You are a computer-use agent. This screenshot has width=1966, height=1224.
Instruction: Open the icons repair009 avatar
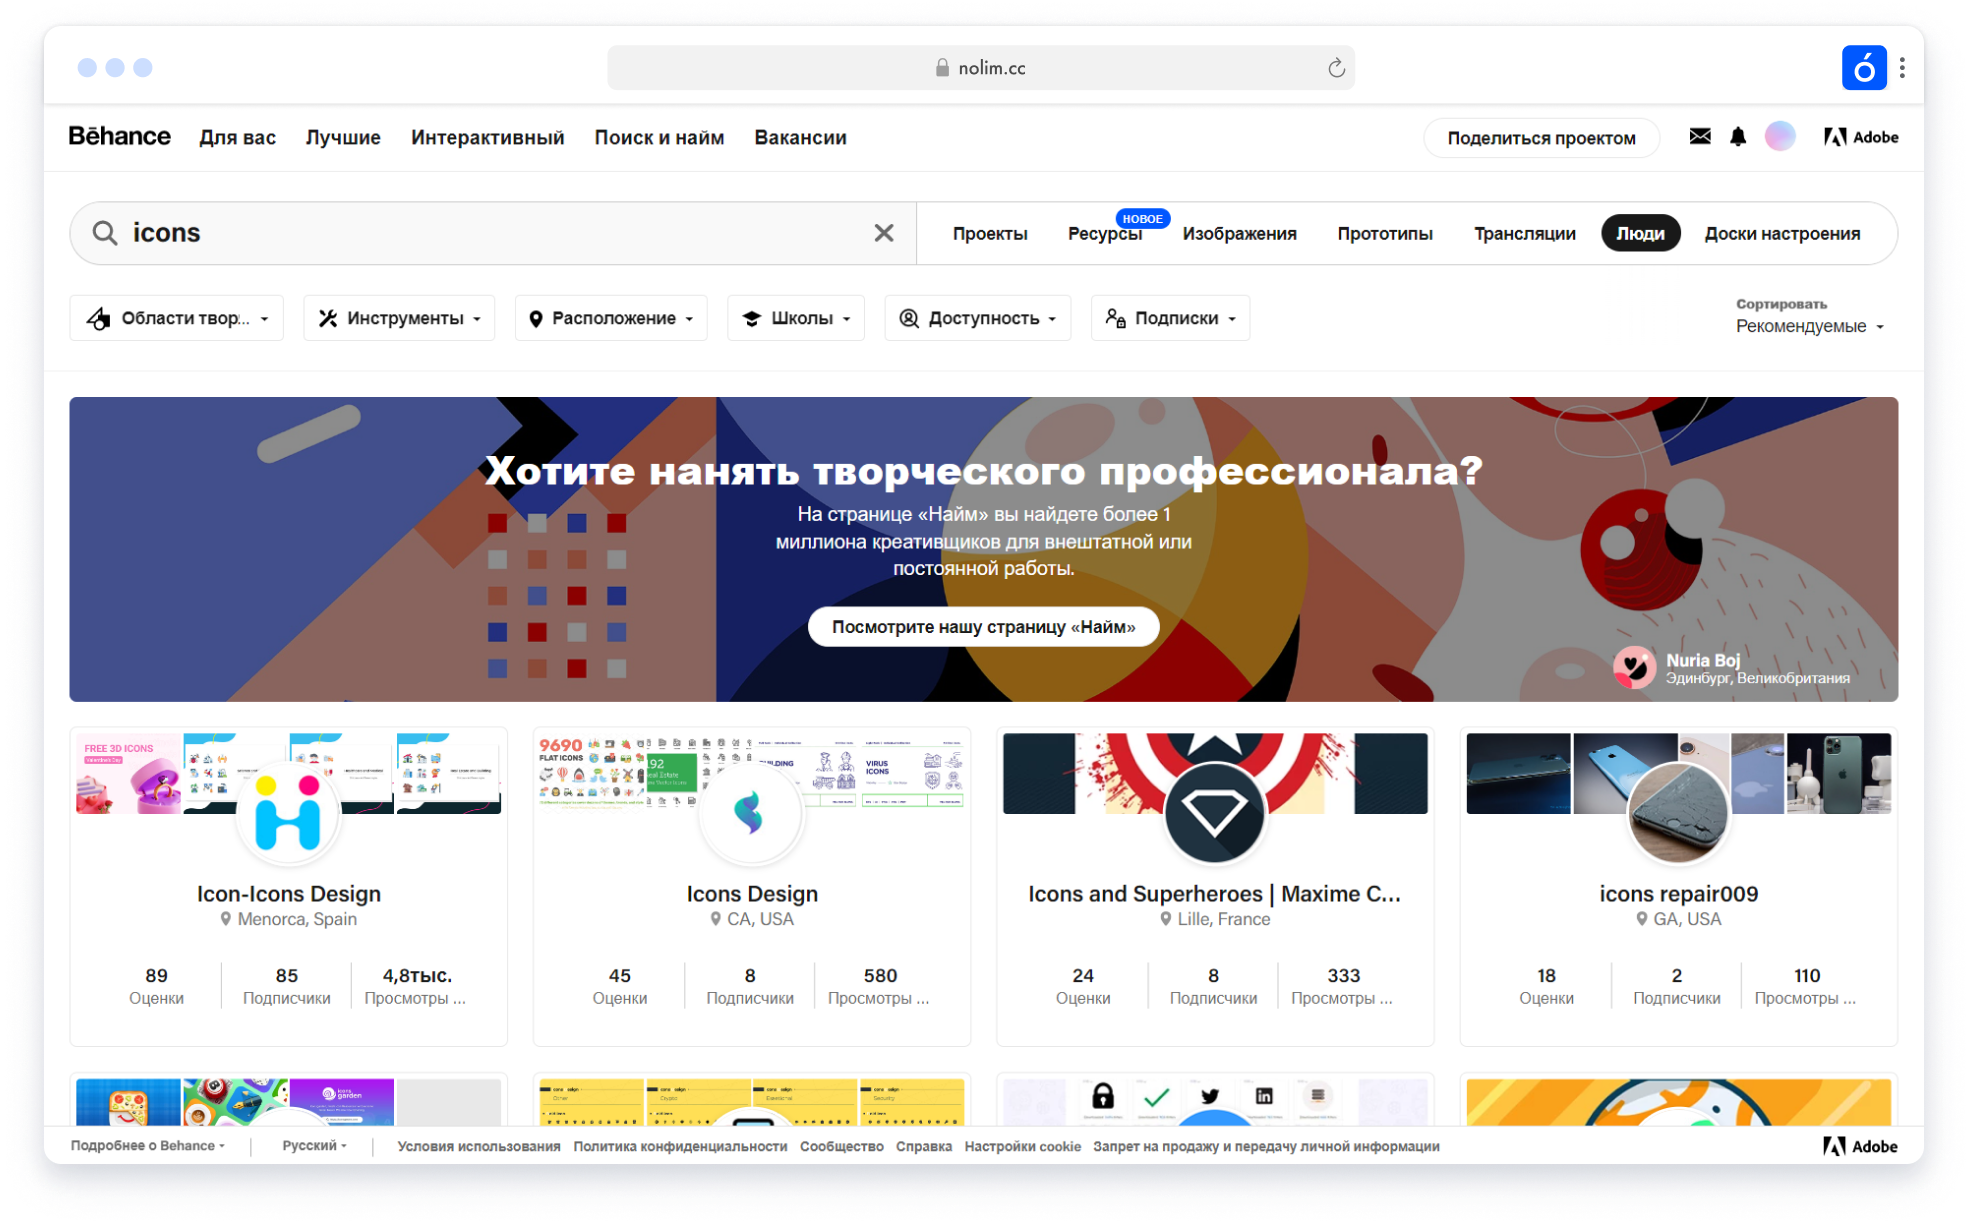[1678, 813]
